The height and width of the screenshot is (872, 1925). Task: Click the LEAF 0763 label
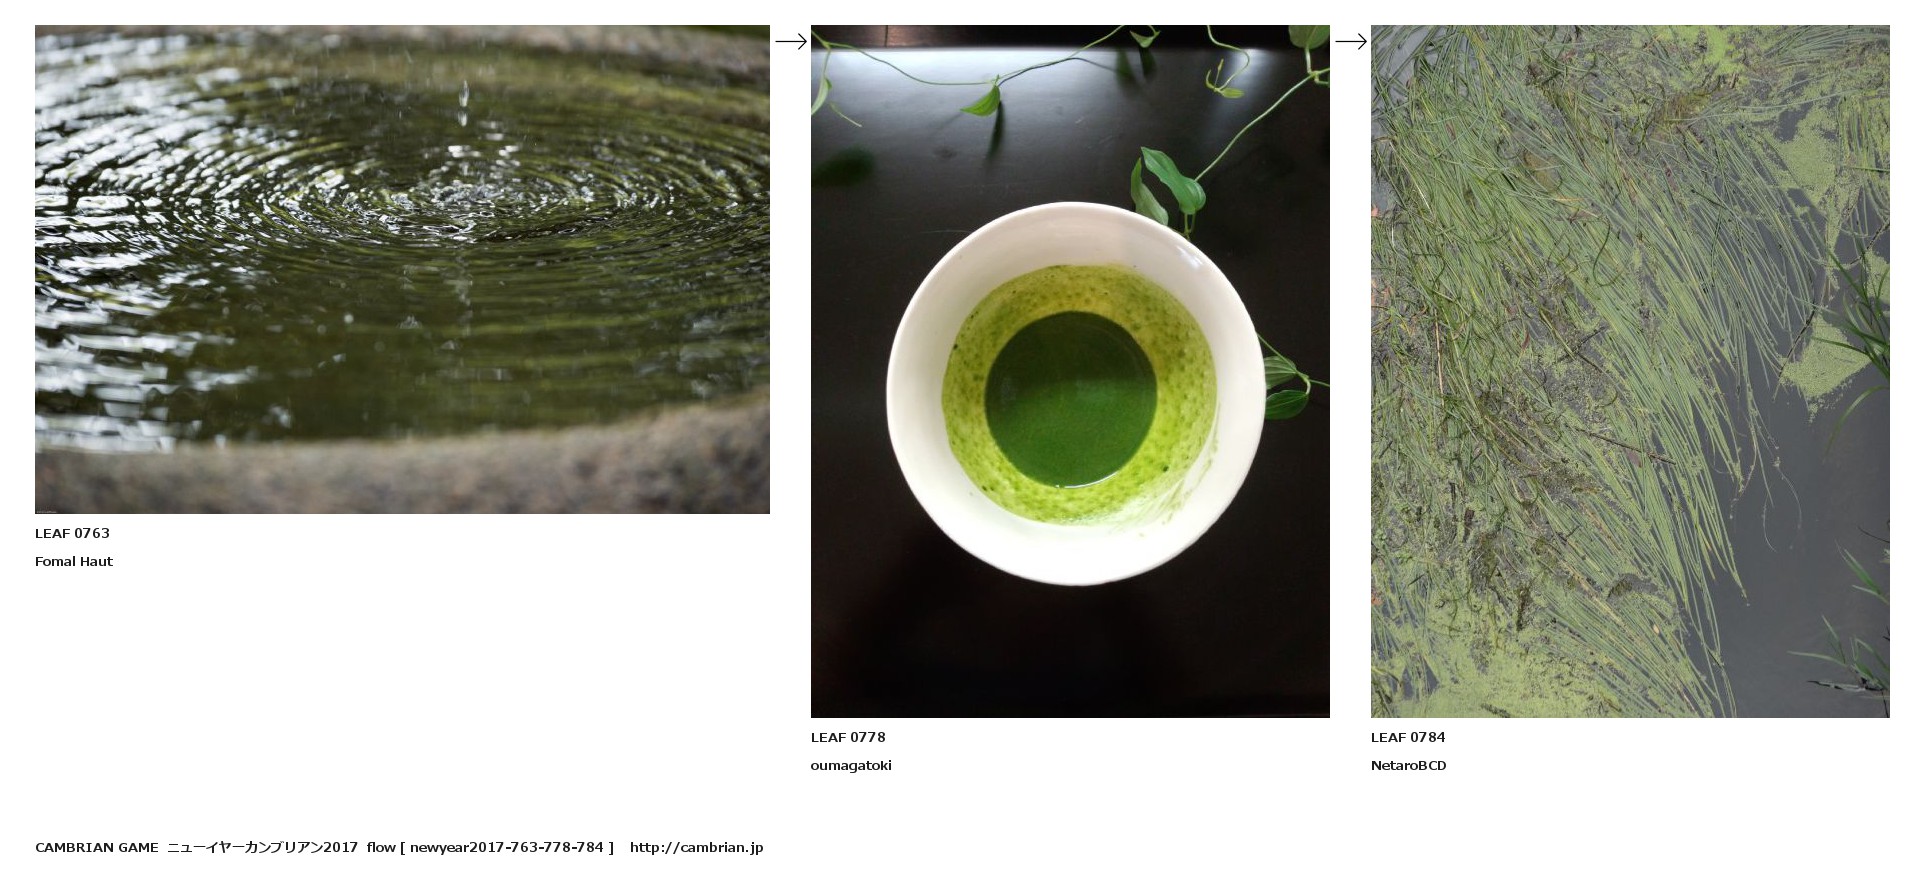click(72, 533)
